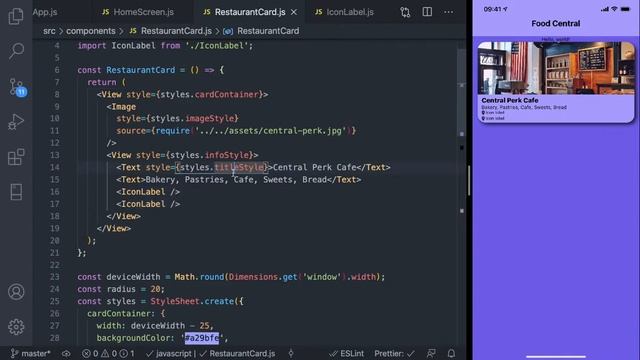Click the Prettier status item
Screen dimensions: 640x360
(394, 353)
